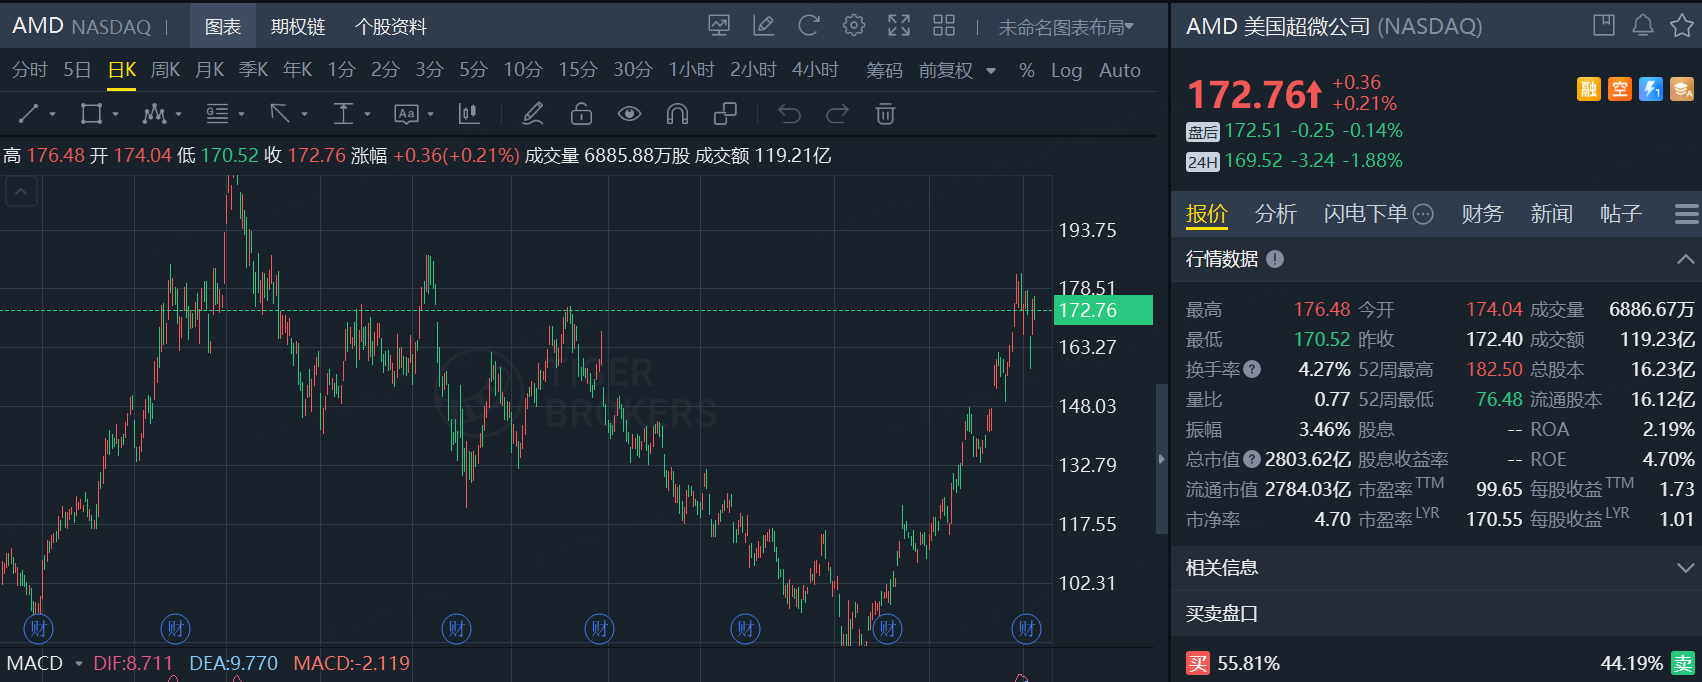
Task: Open the range statistics tool
Action: coord(468,114)
